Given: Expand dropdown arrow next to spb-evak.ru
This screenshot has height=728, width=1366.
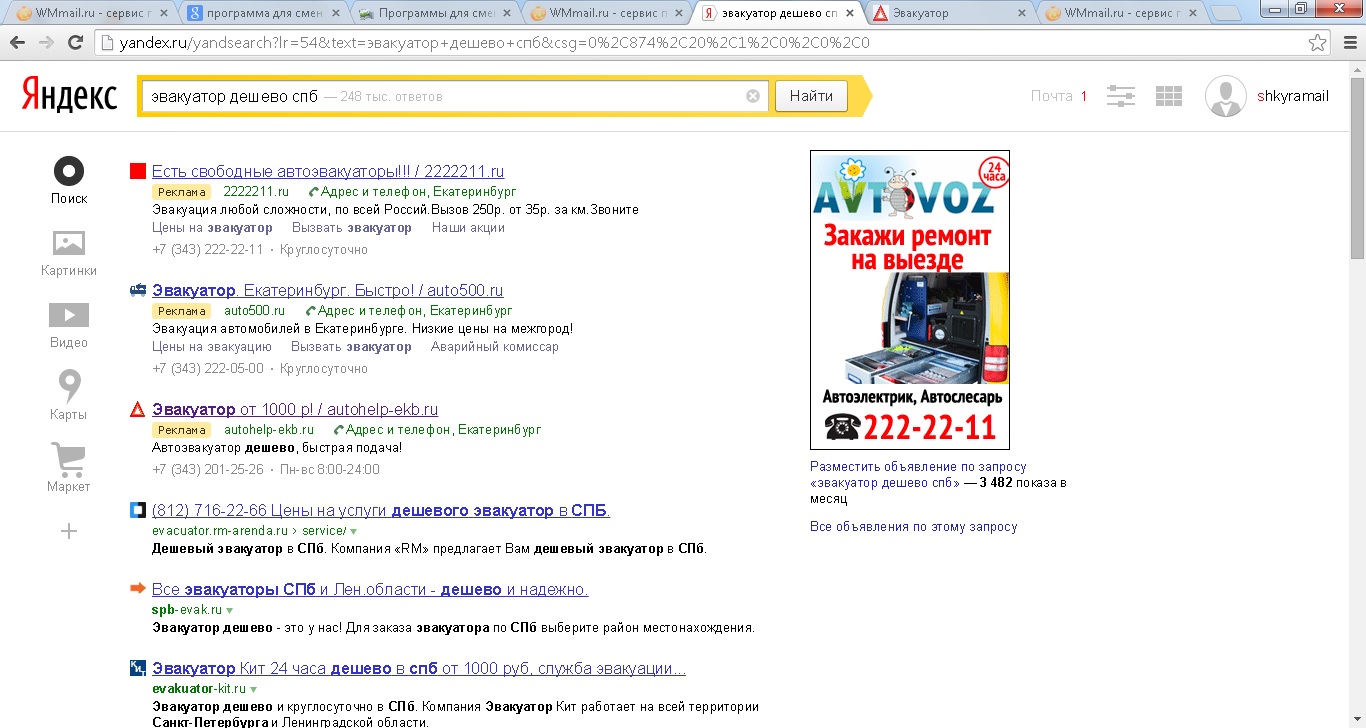Looking at the screenshot, I should (230, 610).
